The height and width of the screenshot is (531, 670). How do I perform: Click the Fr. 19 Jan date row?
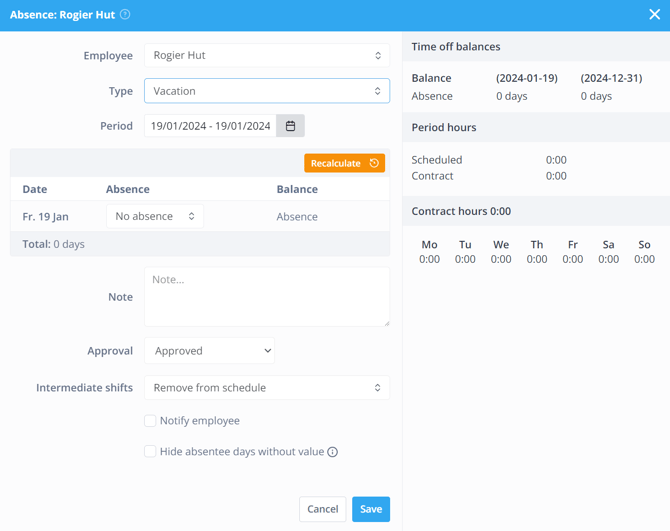[46, 216]
